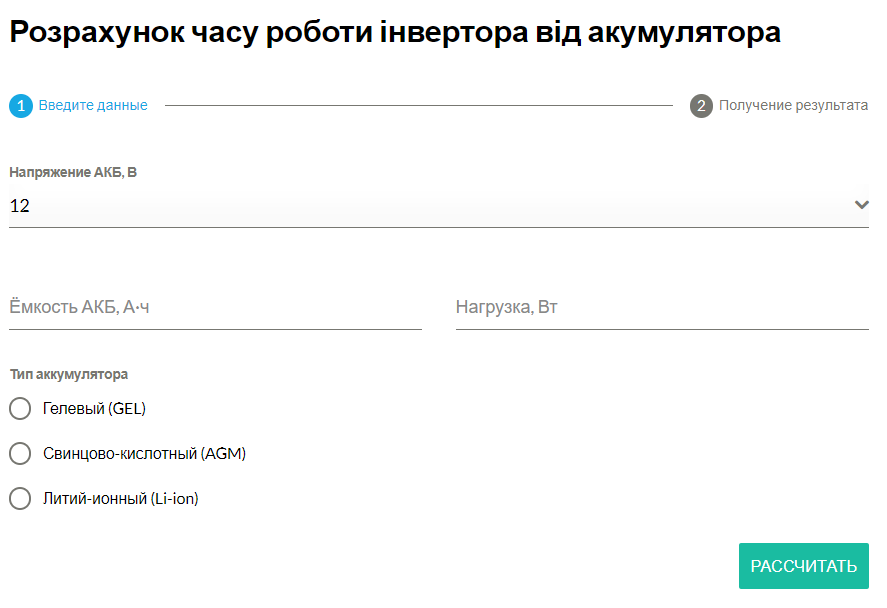Screen dimensions: 887x608
Task: Click the dropdown chevron next to 12
Action: pyautogui.click(x=862, y=205)
